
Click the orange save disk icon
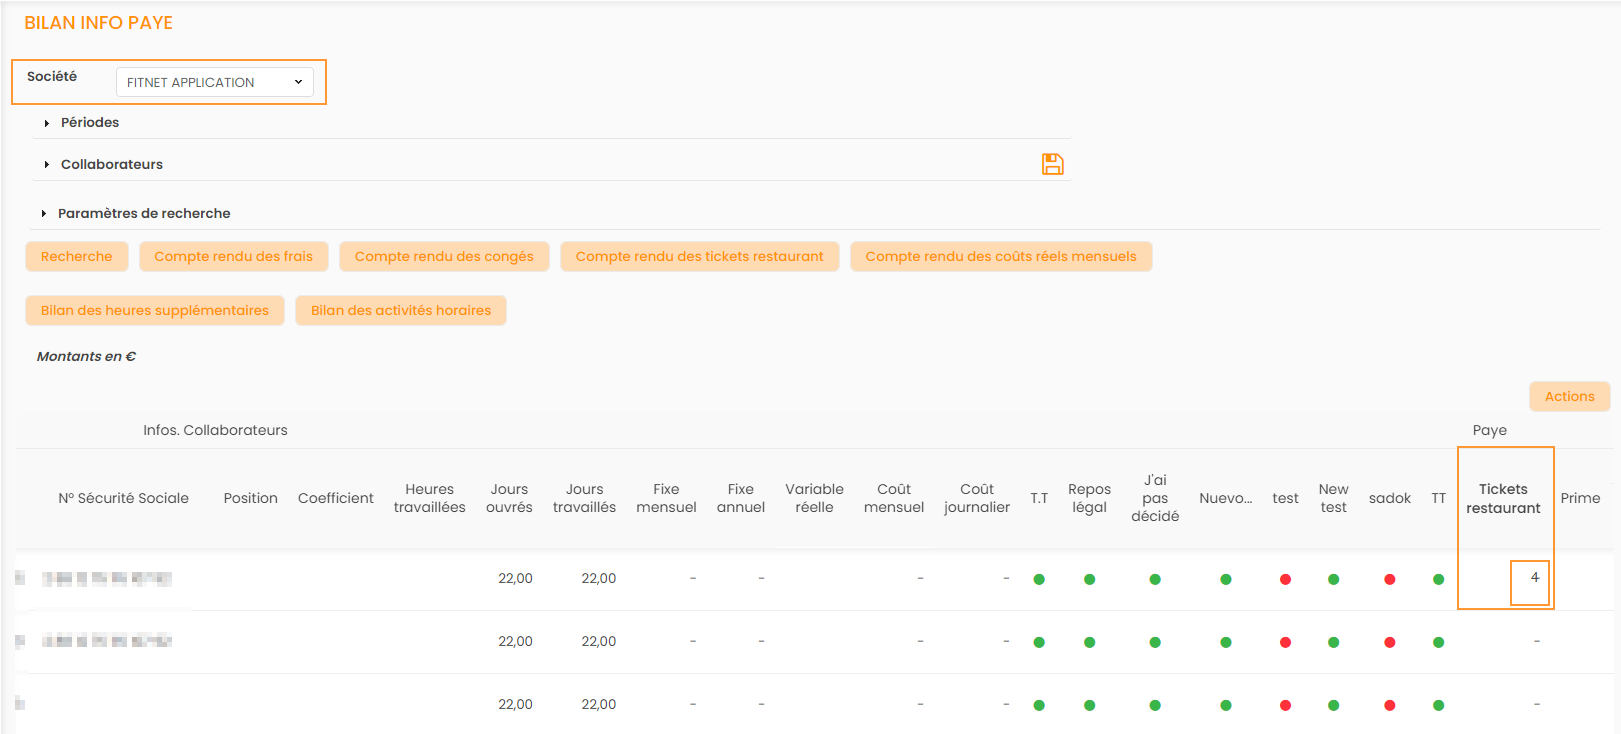1052,164
